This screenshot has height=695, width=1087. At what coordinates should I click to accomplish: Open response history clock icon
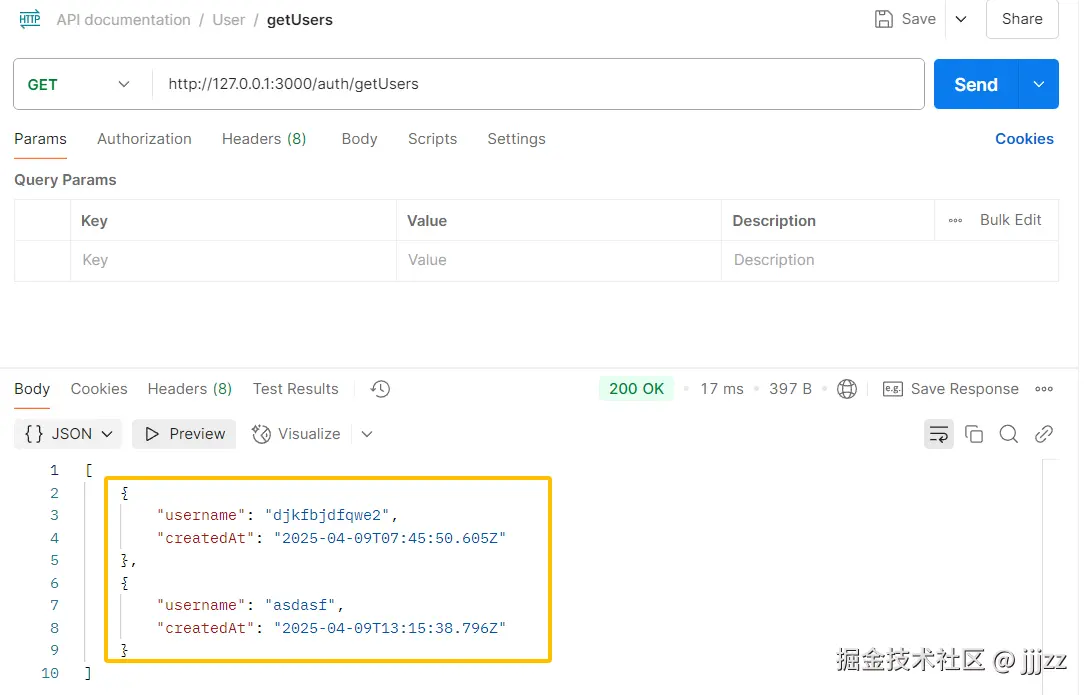(380, 389)
